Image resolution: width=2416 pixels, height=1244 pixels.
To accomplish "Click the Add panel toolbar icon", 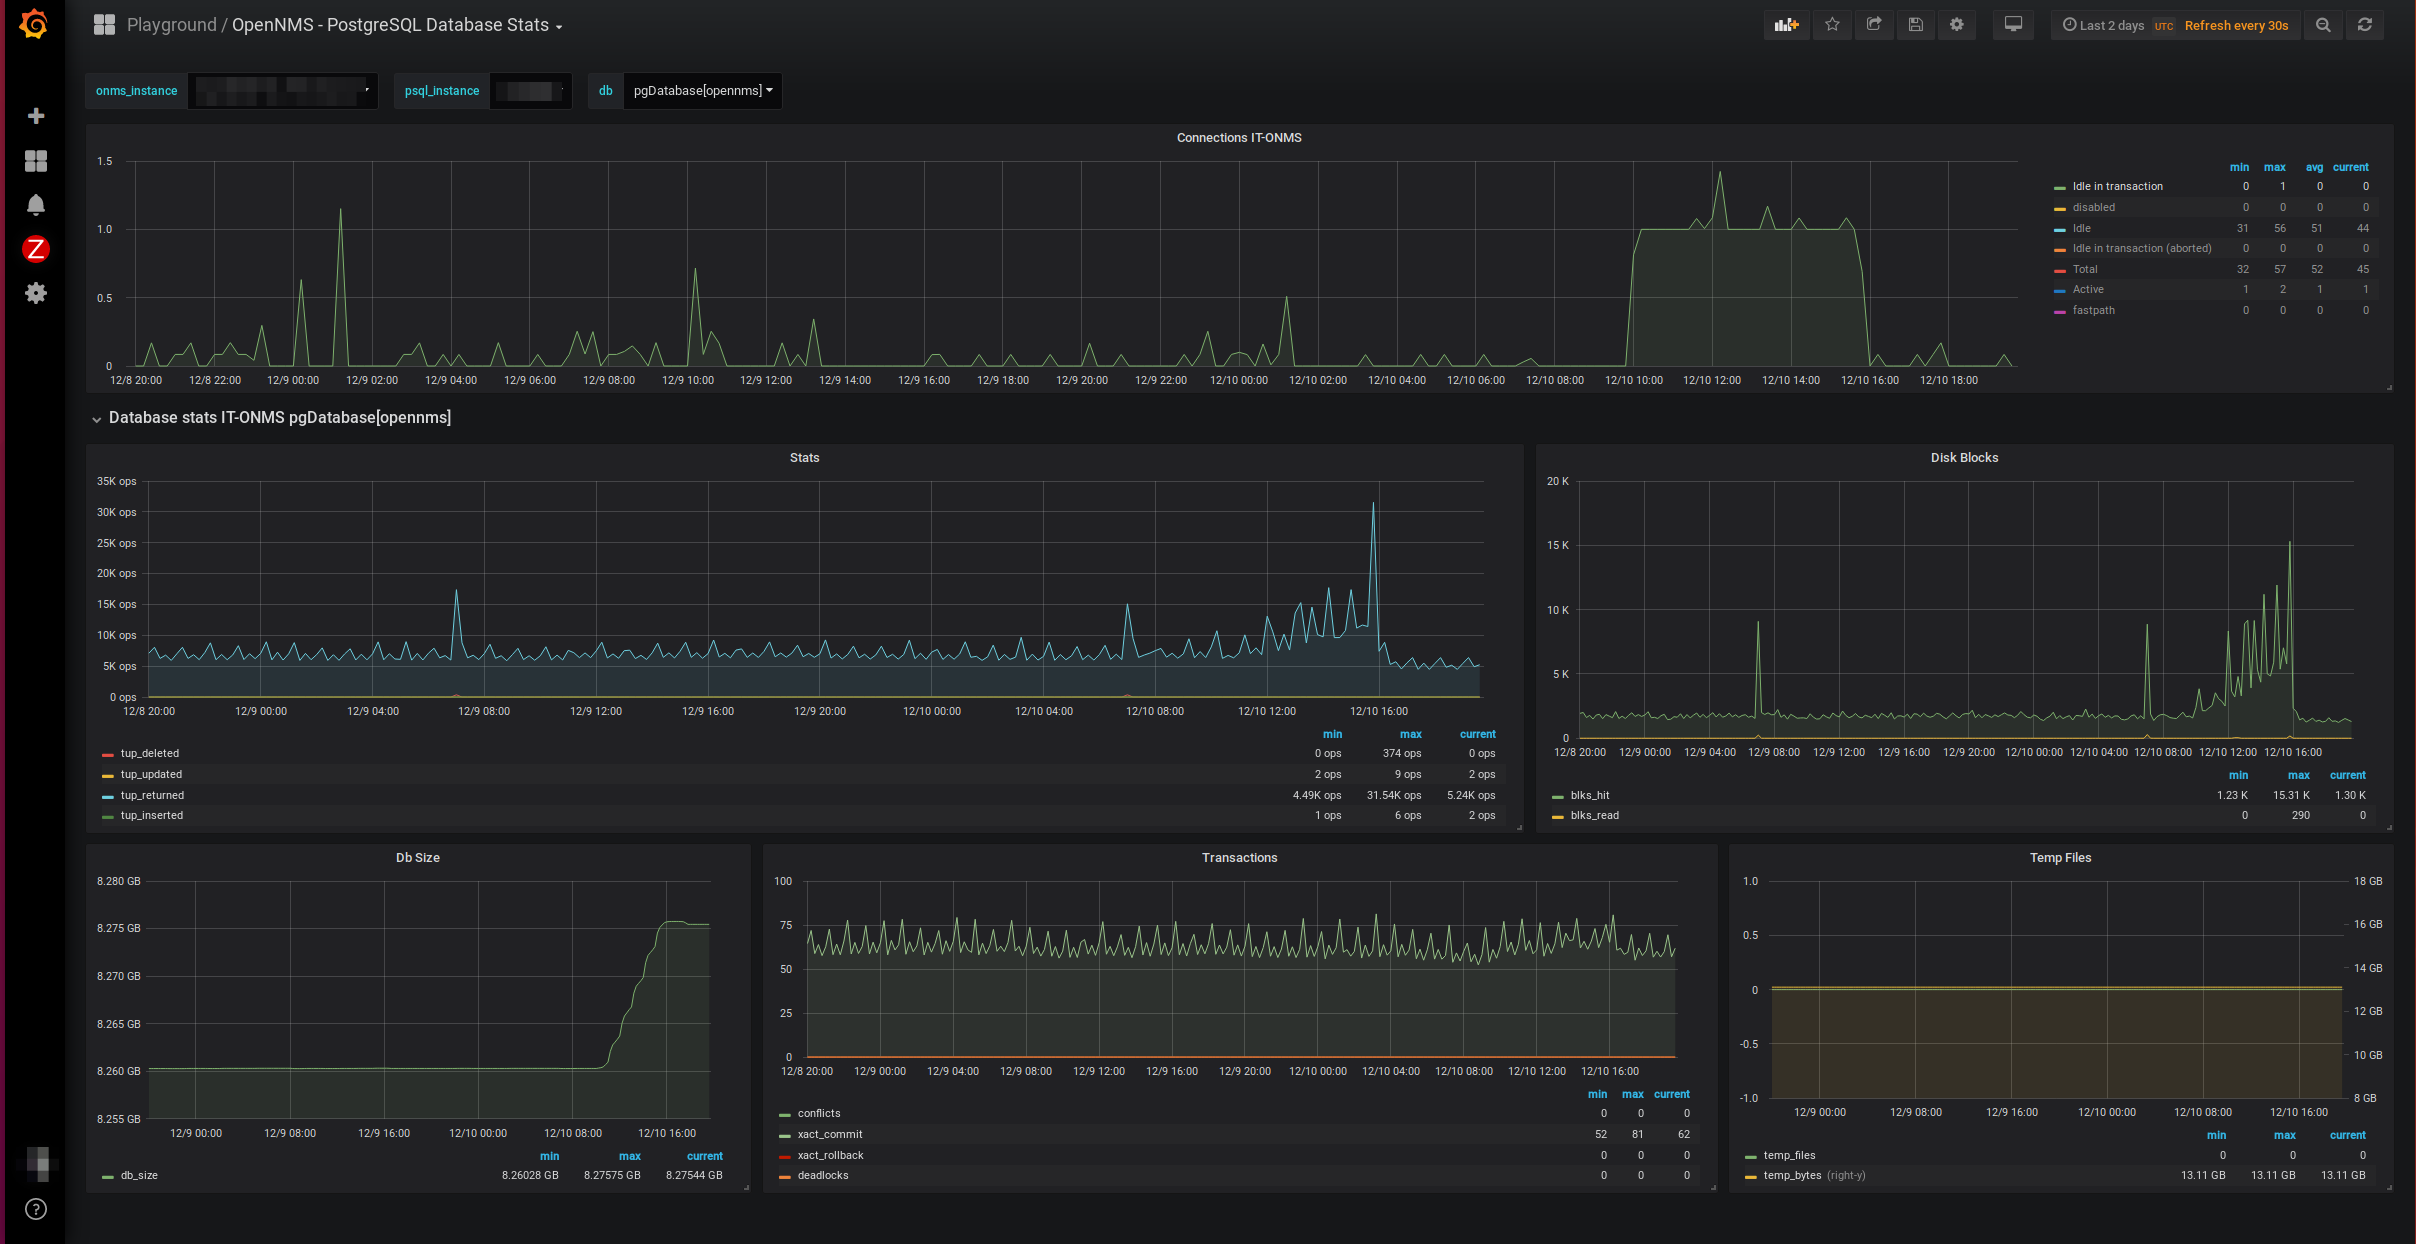I will pos(1786,25).
